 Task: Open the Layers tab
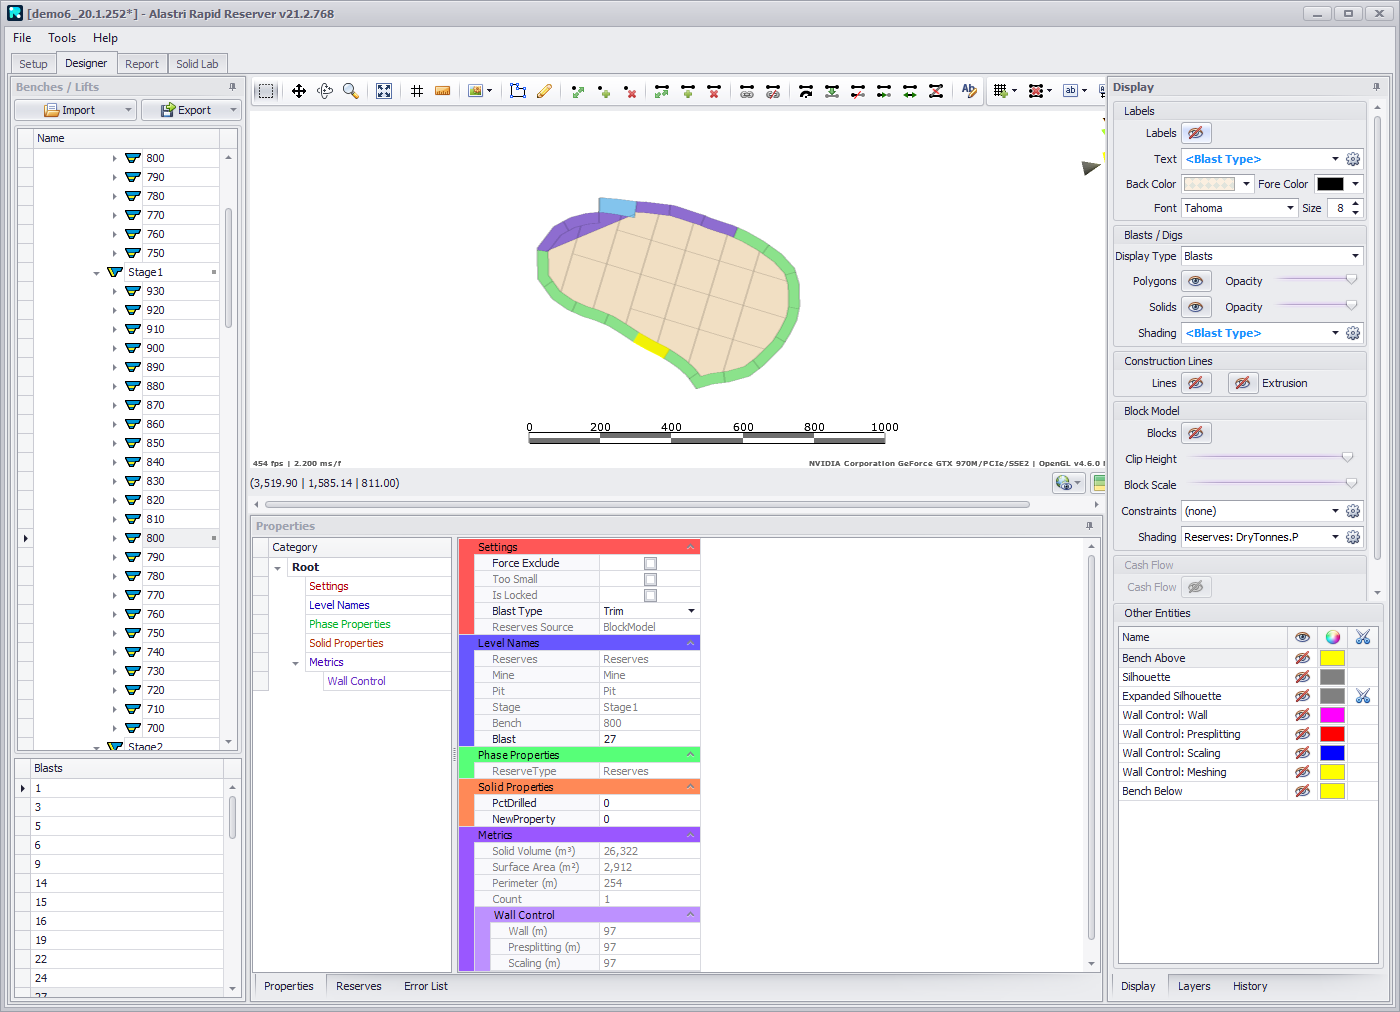(x=1194, y=986)
